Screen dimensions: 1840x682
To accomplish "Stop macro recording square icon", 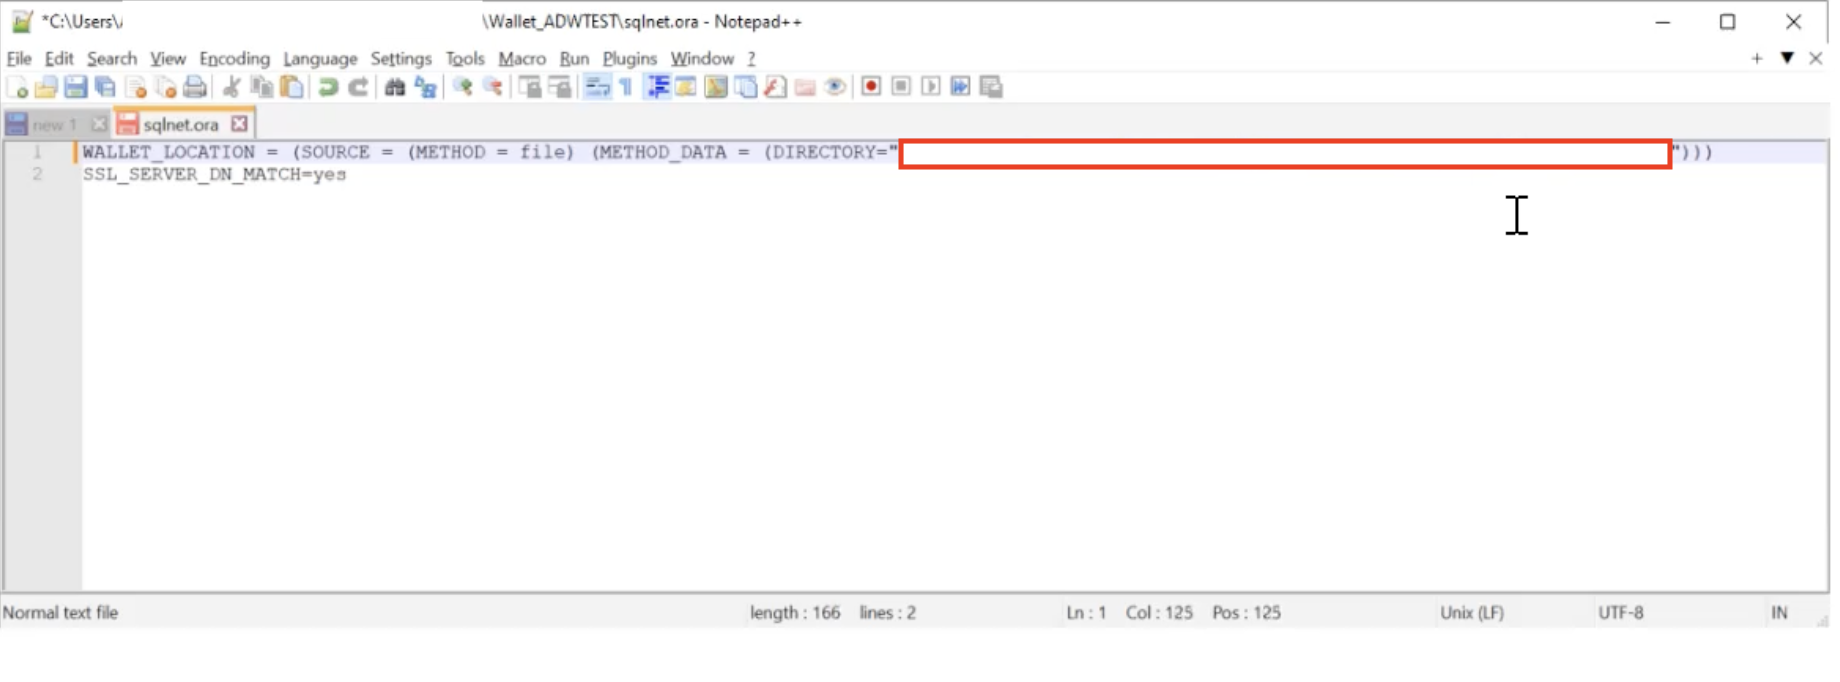I will tap(901, 87).
